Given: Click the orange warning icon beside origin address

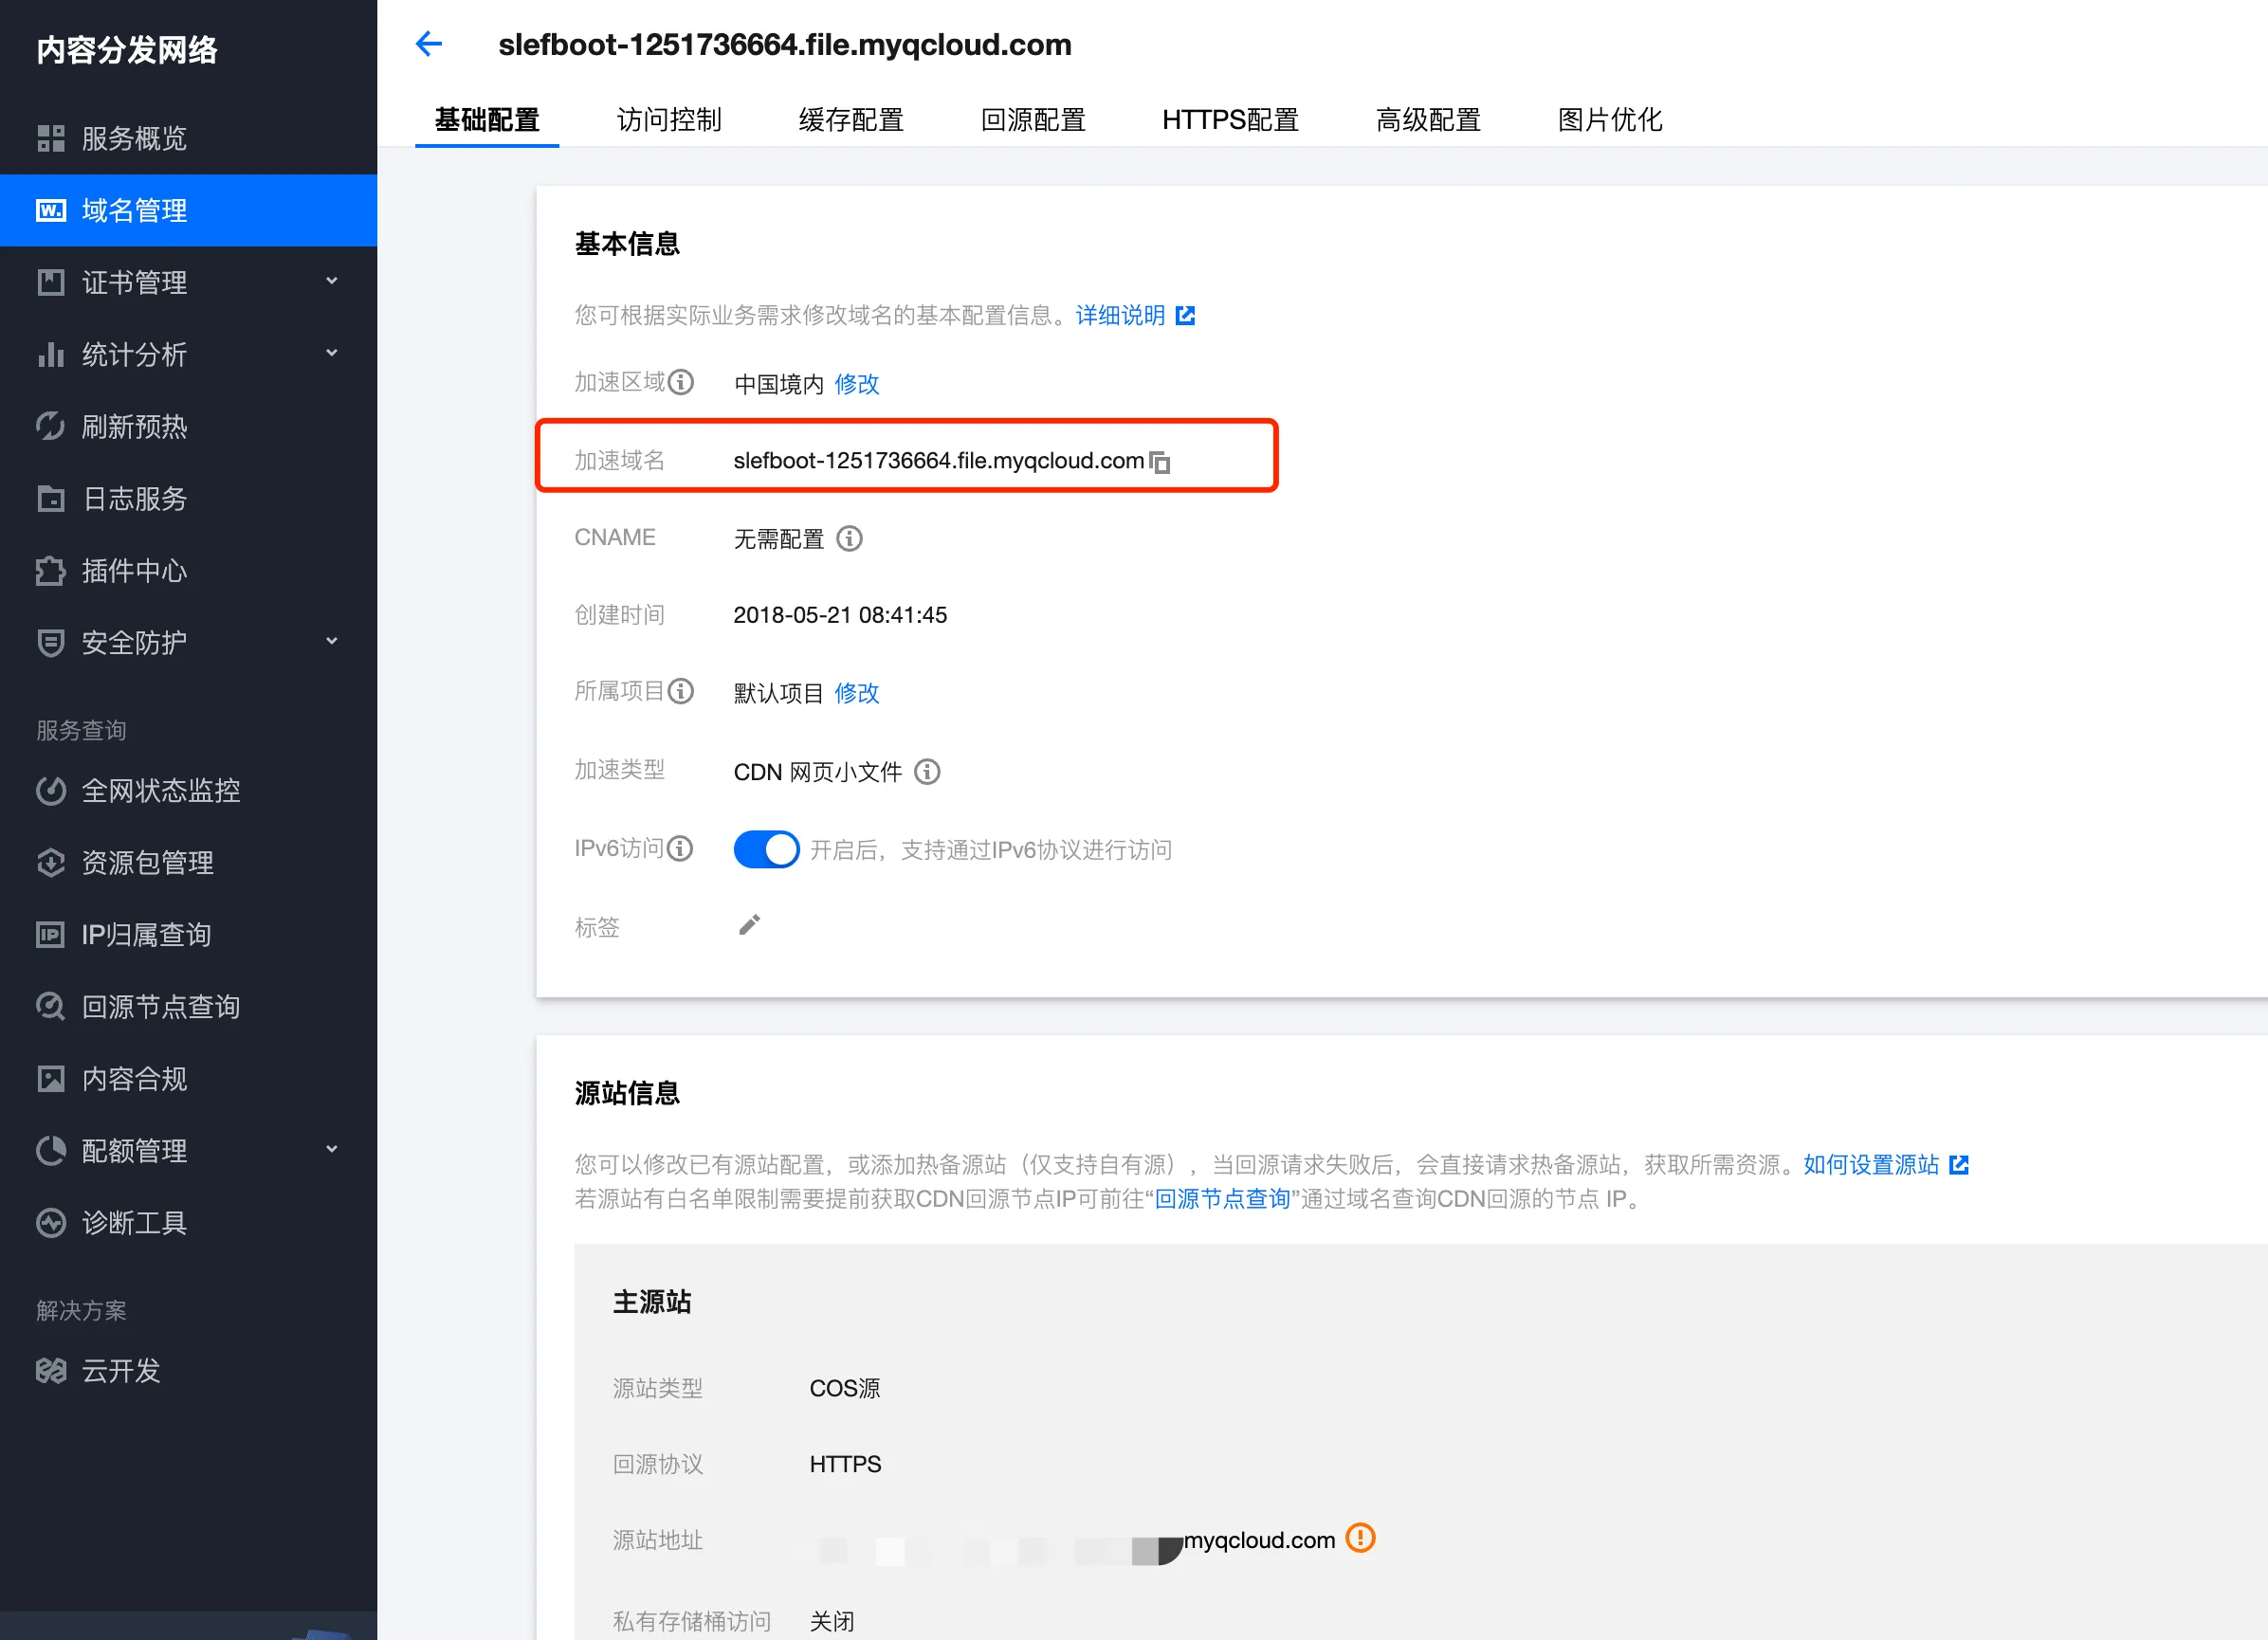Looking at the screenshot, I should (x=1360, y=1538).
